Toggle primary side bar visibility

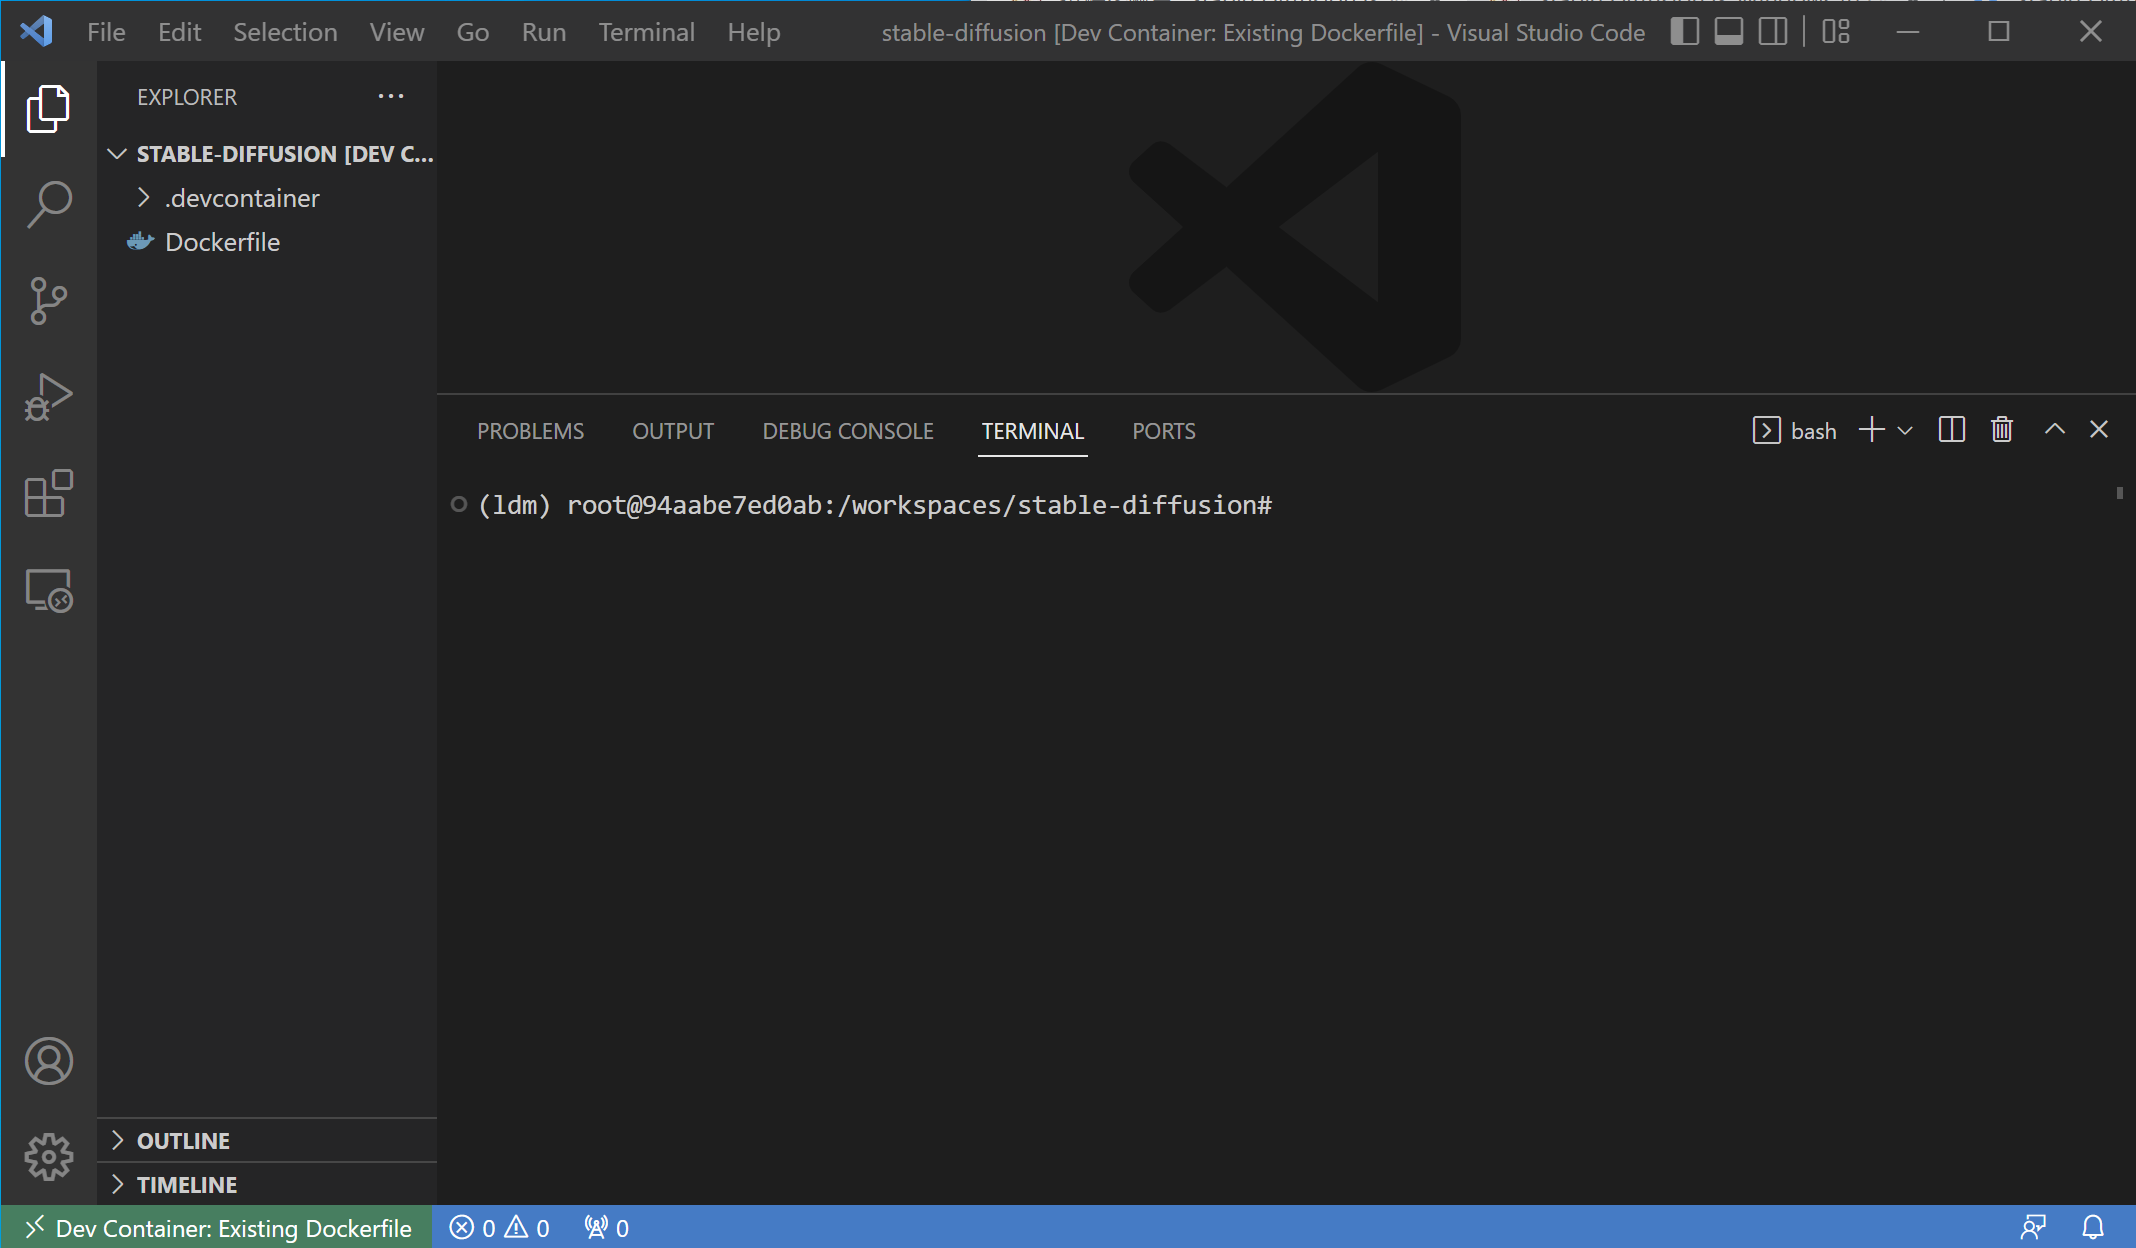(x=1684, y=32)
